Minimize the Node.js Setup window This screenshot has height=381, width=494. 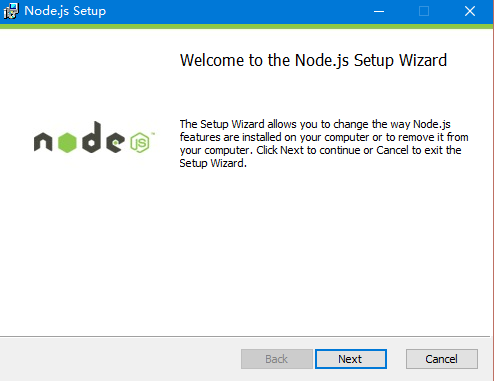(379, 11)
